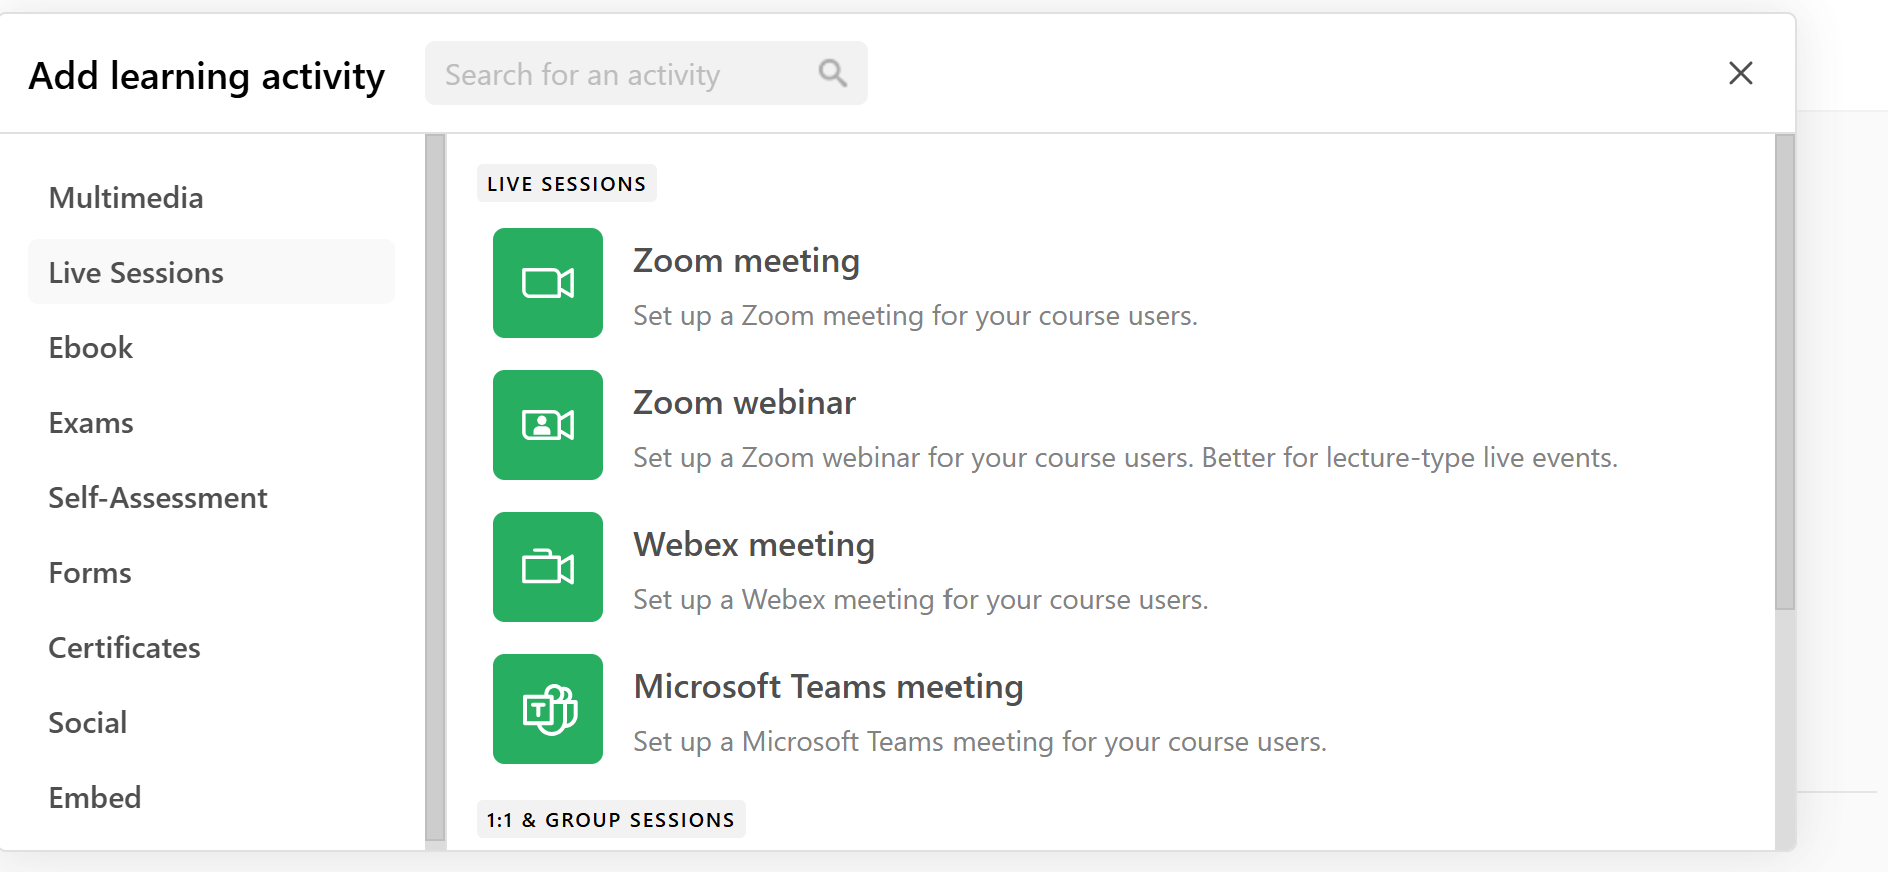The width and height of the screenshot is (1888, 872).
Task: Select the Embed category
Action: click(95, 797)
